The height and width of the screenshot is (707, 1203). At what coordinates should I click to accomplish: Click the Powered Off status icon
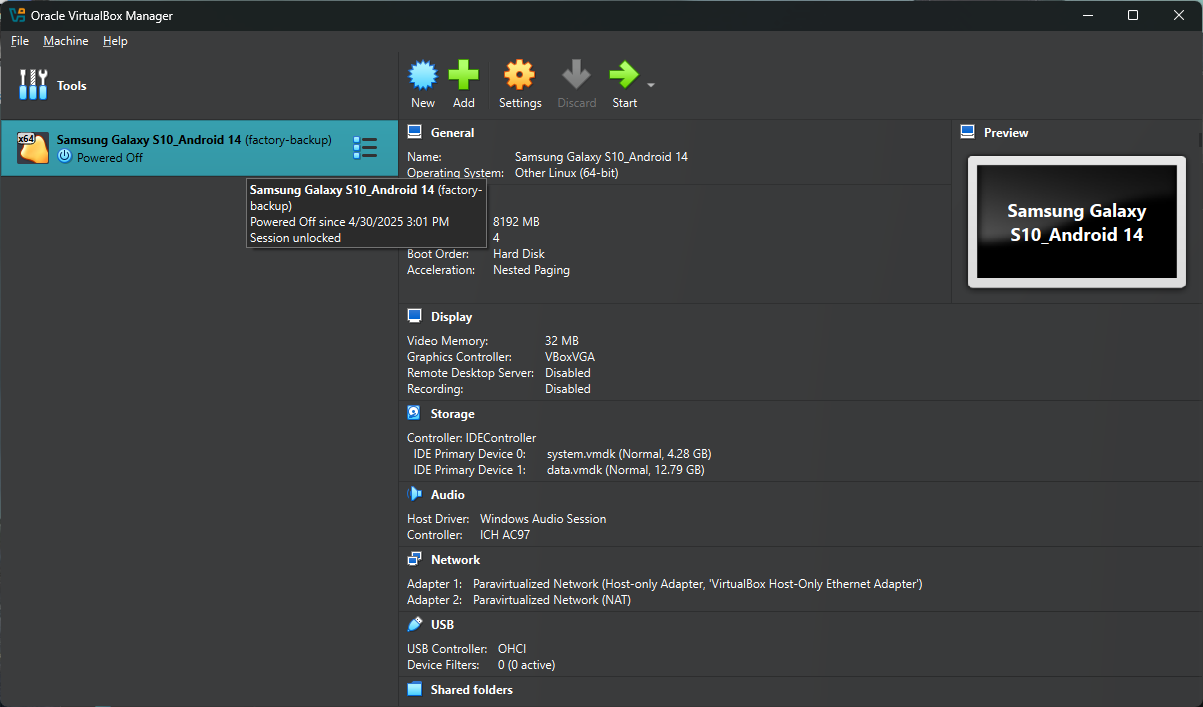tap(65, 157)
